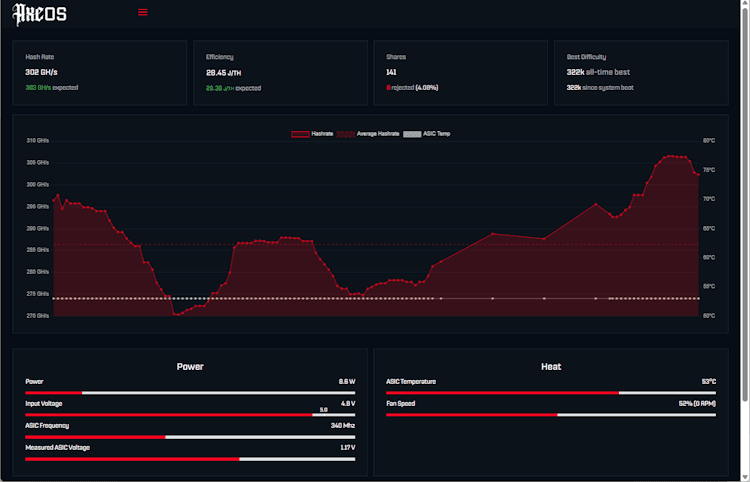This screenshot has height=482, width=750.
Task: Toggle Average Hashrate legend entry
Action: (368, 133)
